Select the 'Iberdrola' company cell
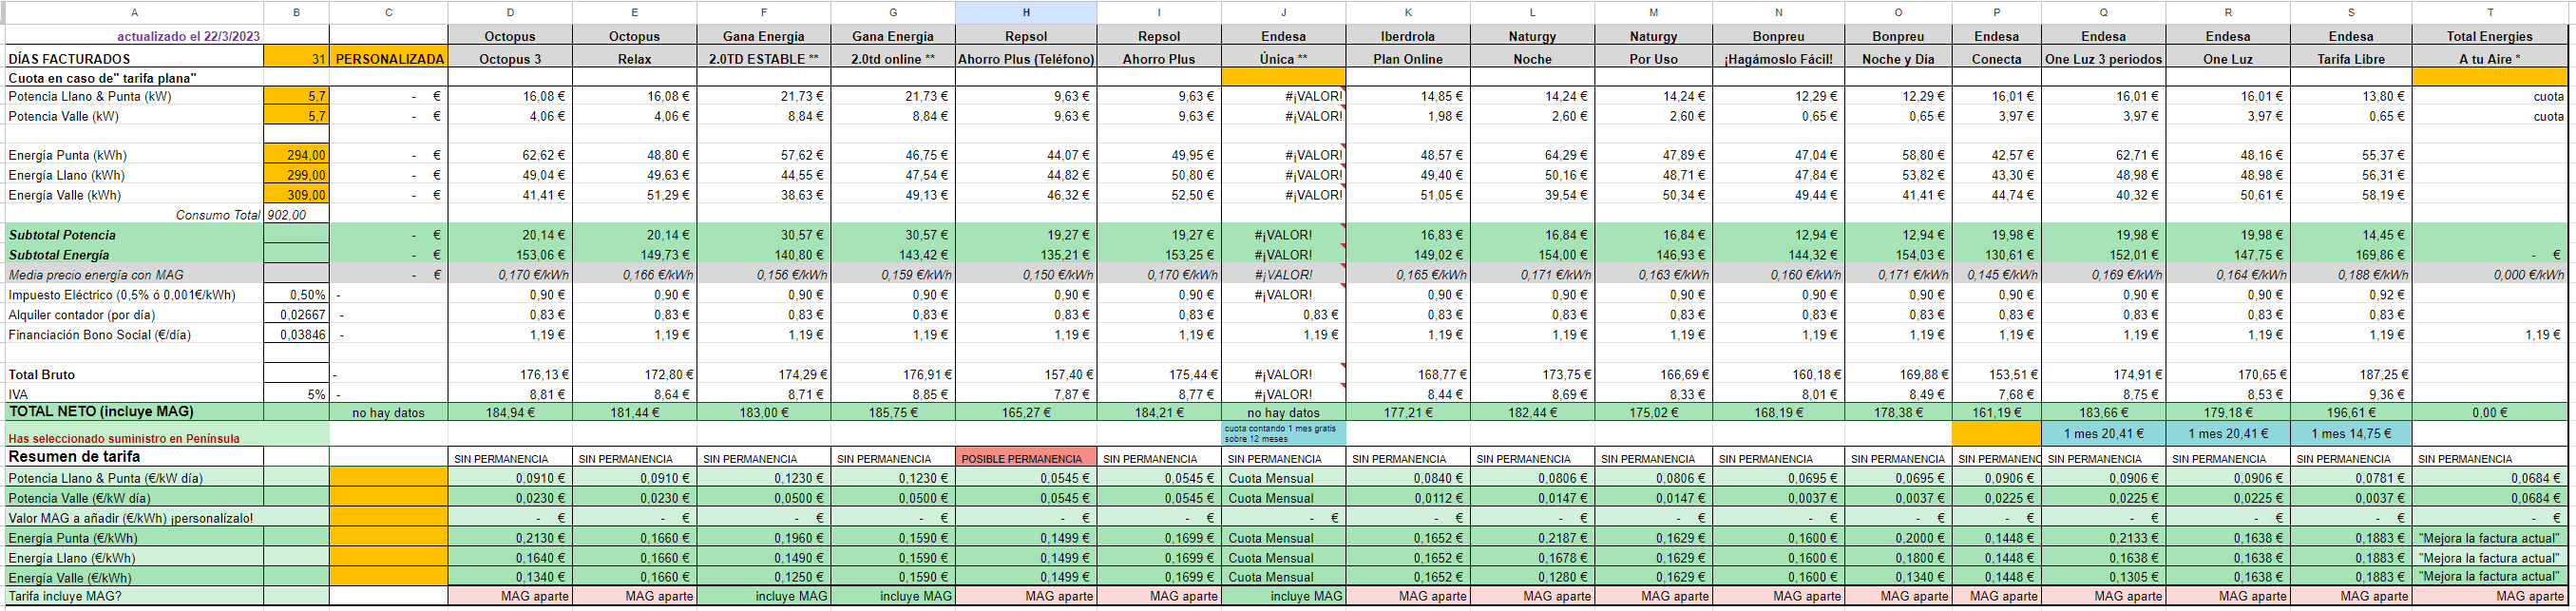 1408,36
